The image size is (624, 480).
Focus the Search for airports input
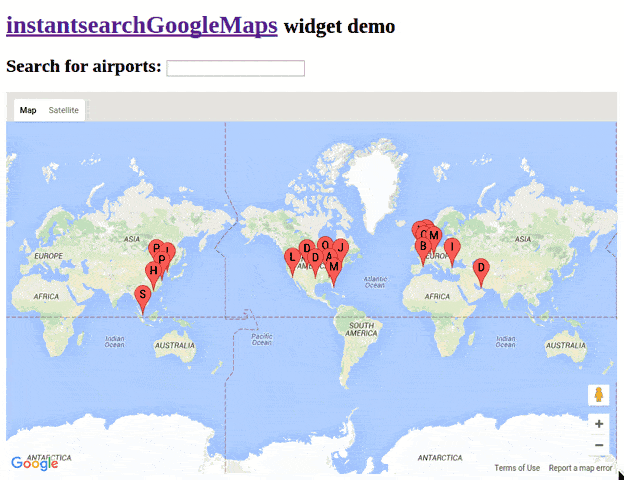coord(236,68)
